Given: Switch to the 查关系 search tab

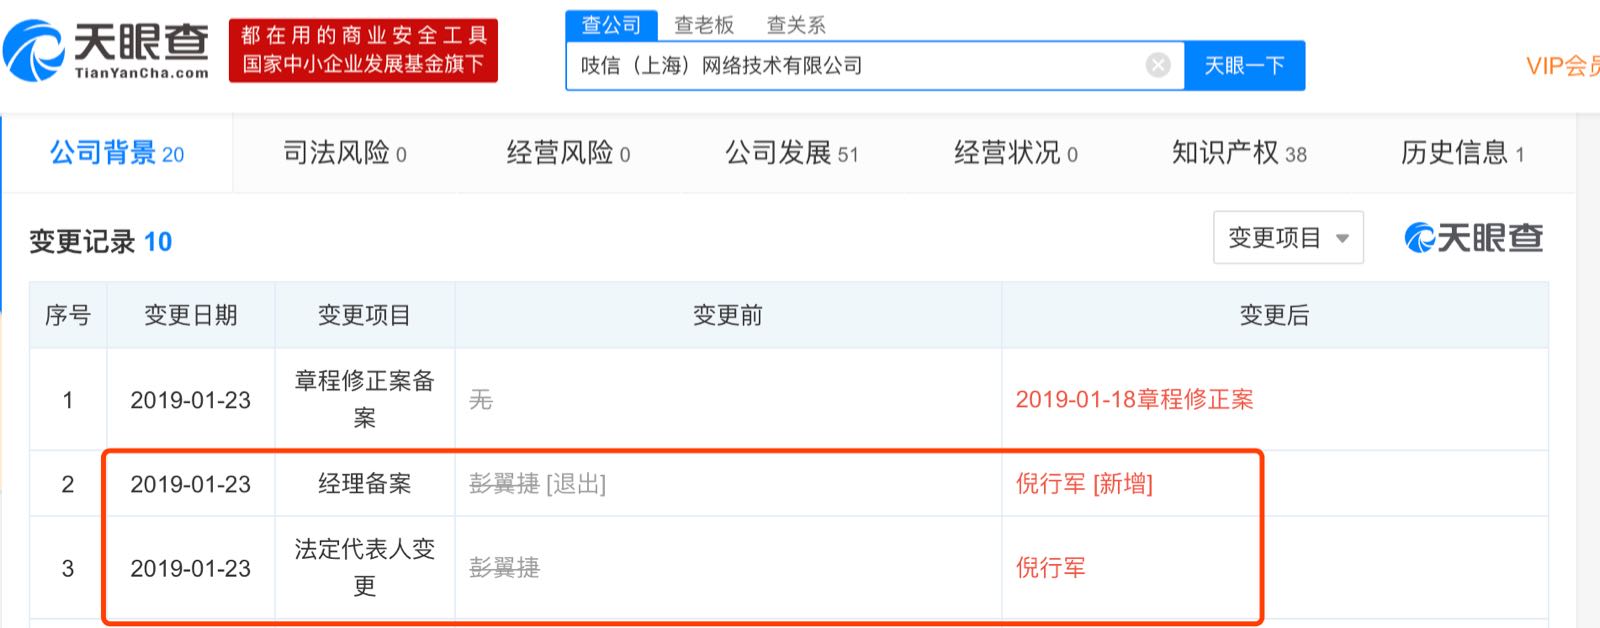Looking at the screenshot, I should pyautogui.click(x=796, y=25).
